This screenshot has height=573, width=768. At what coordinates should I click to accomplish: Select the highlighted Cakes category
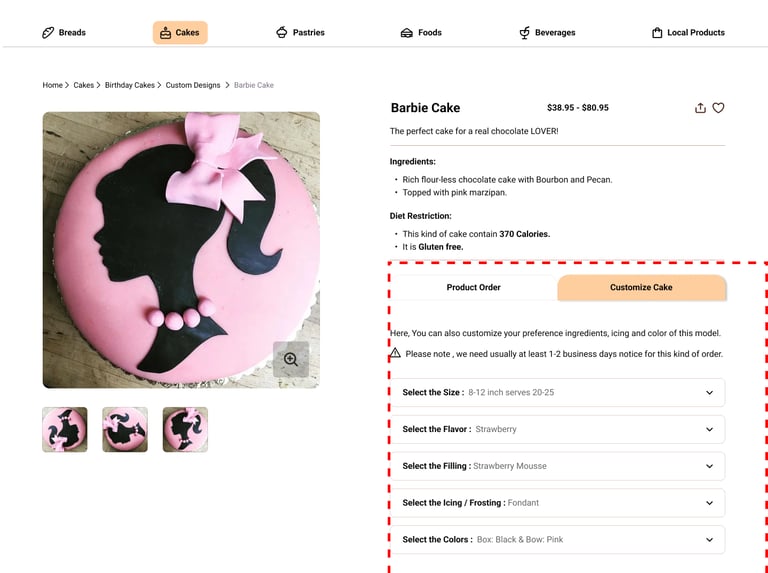[x=180, y=33]
